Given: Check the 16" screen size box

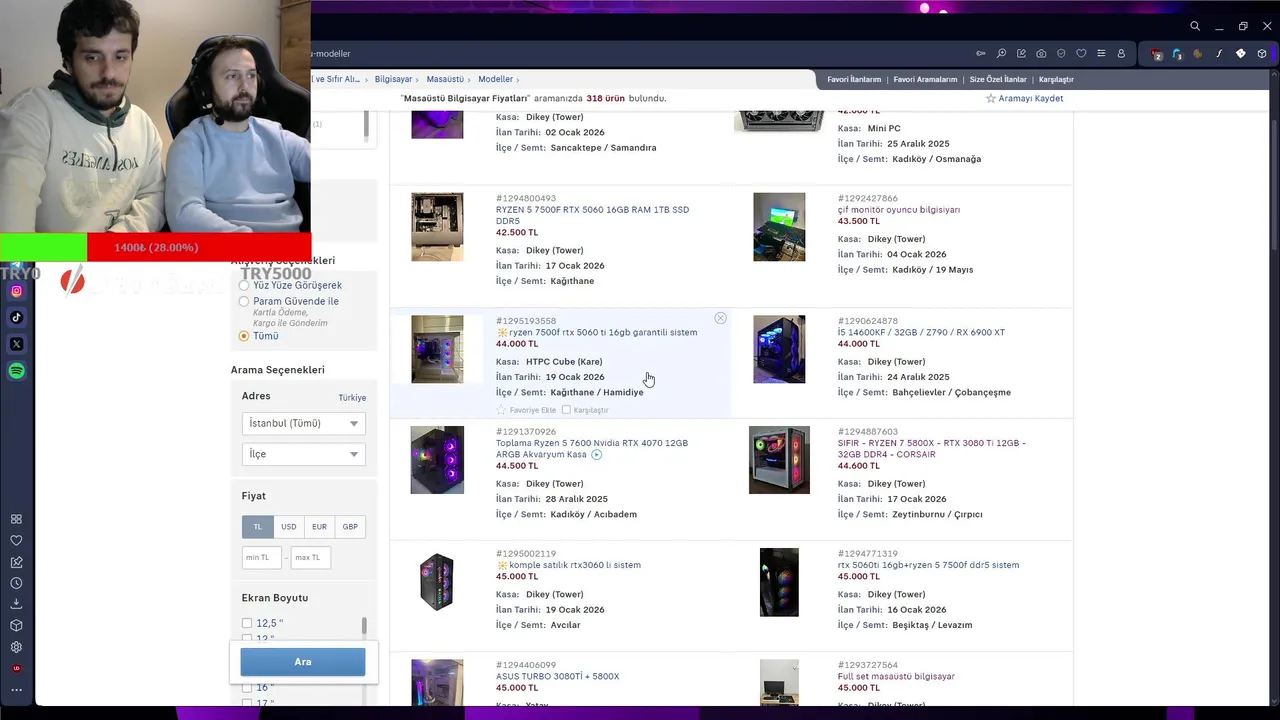Looking at the screenshot, I should pyautogui.click(x=247, y=688).
